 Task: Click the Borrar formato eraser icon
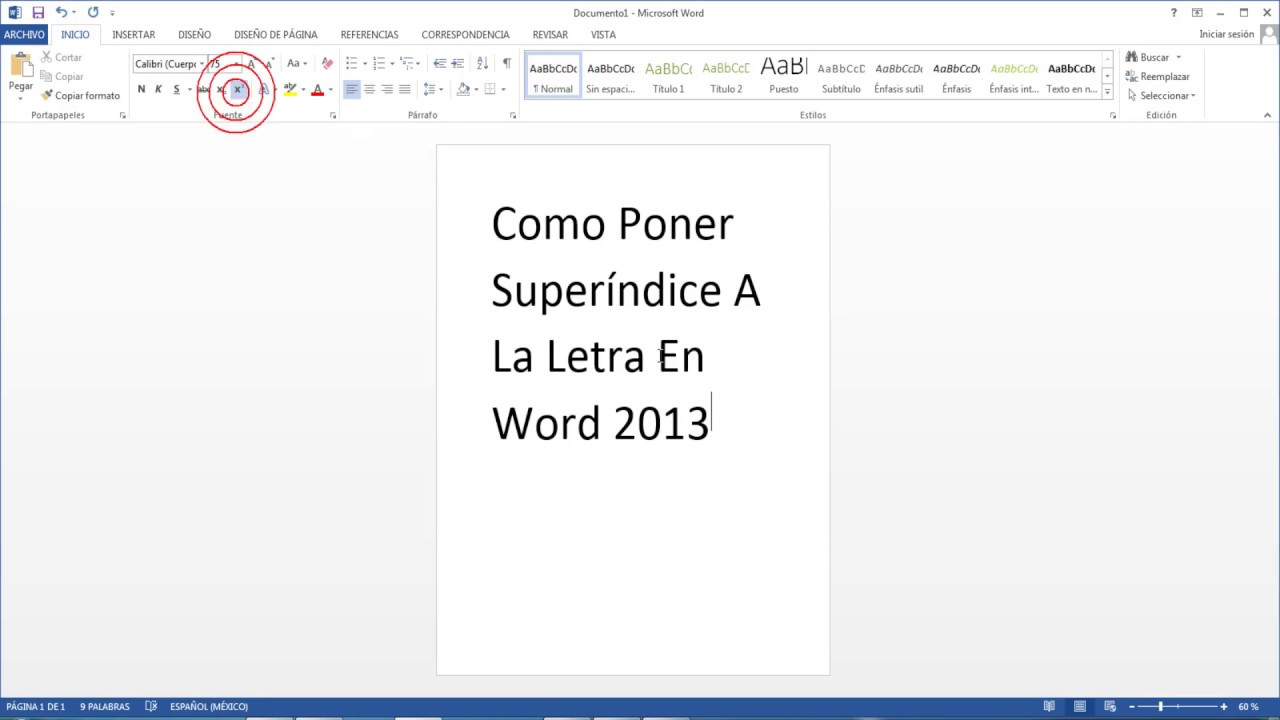pyautogui.click(x=327, y=64)
